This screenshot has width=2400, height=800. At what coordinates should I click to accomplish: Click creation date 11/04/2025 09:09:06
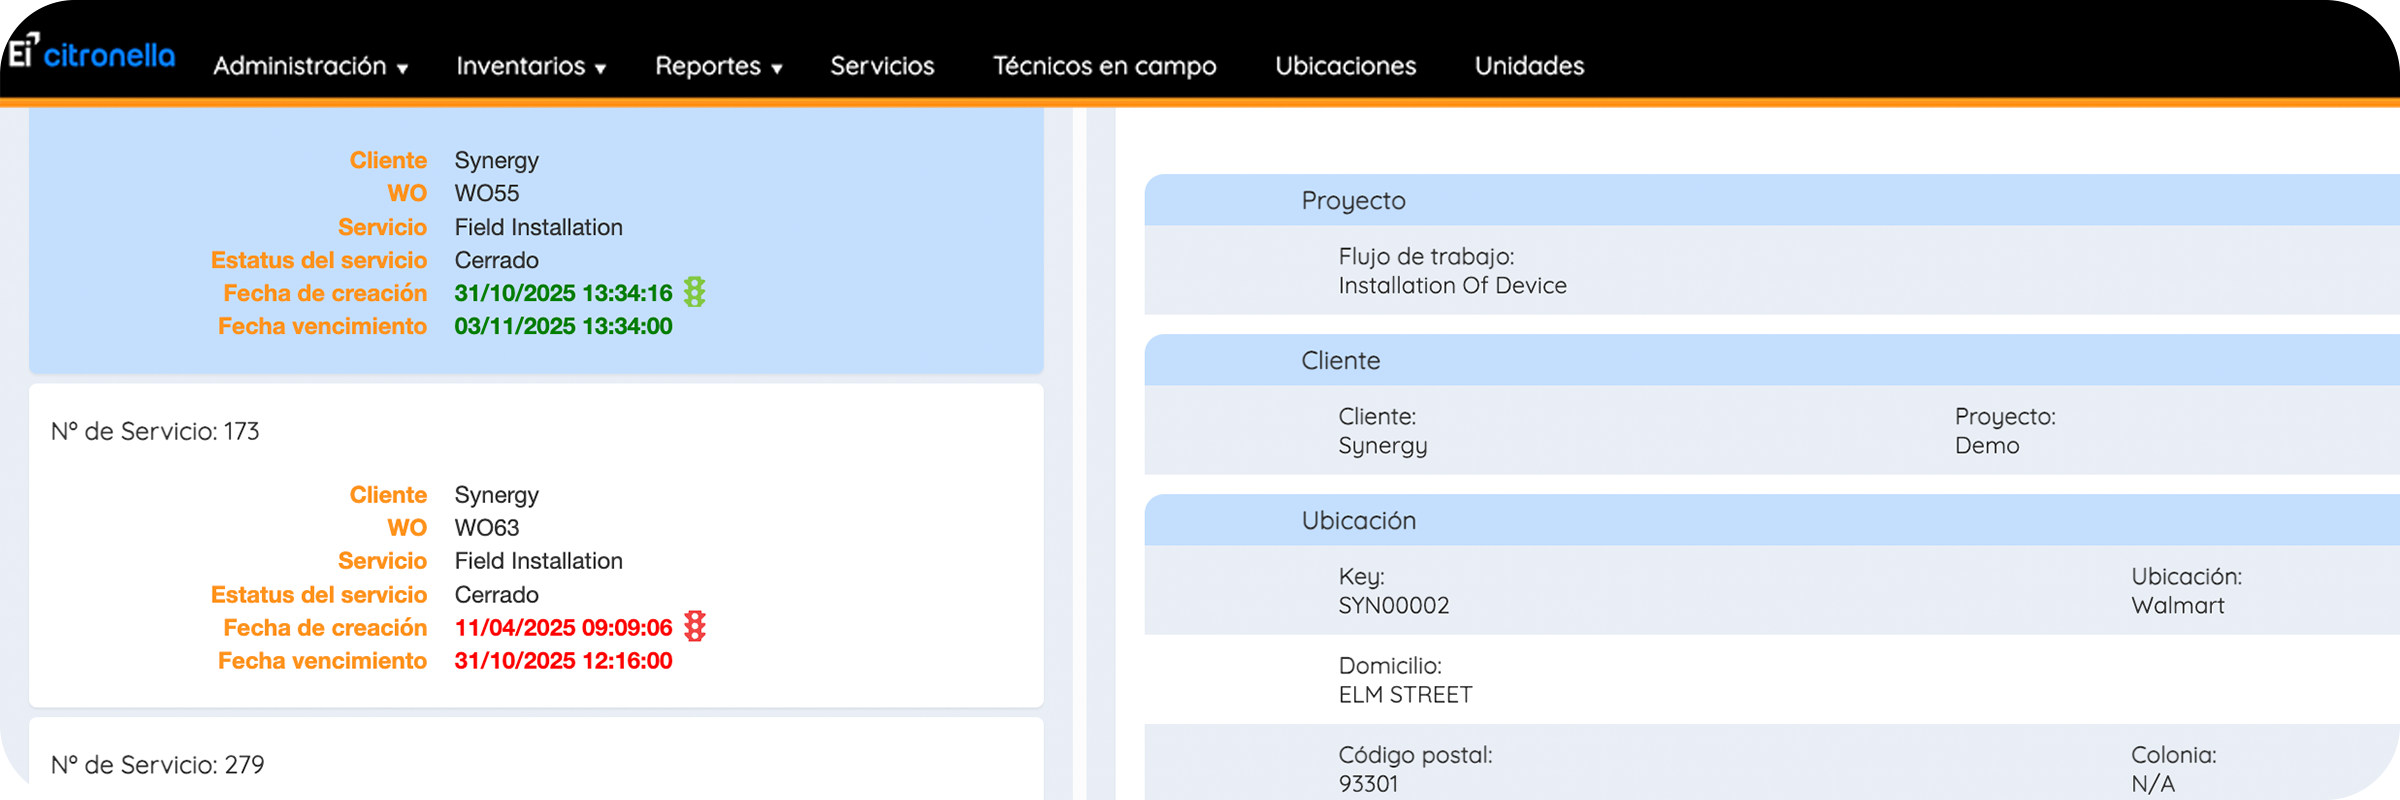(x=563, y=627)
